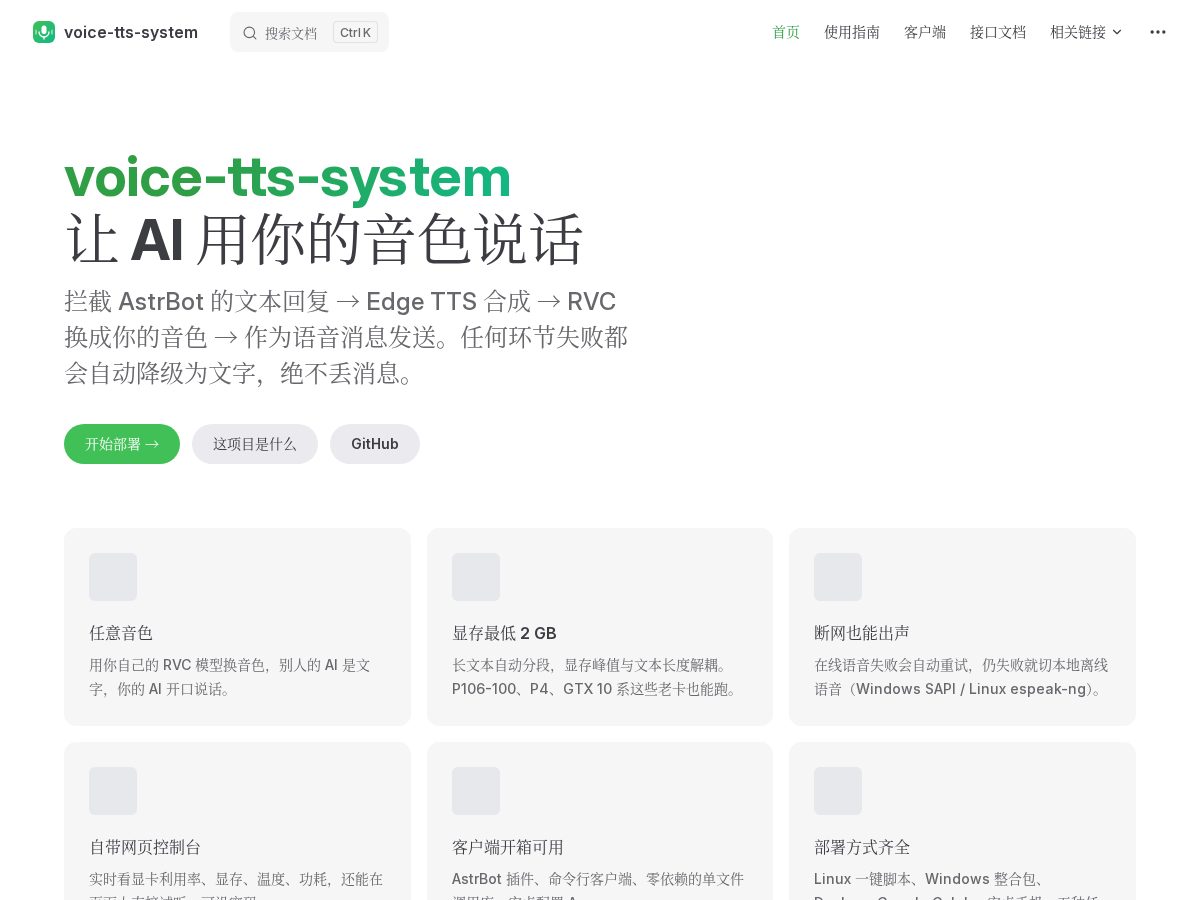
Task: Click the 让 AI 用你的音色说话 headline
Action: pos(324,240)
